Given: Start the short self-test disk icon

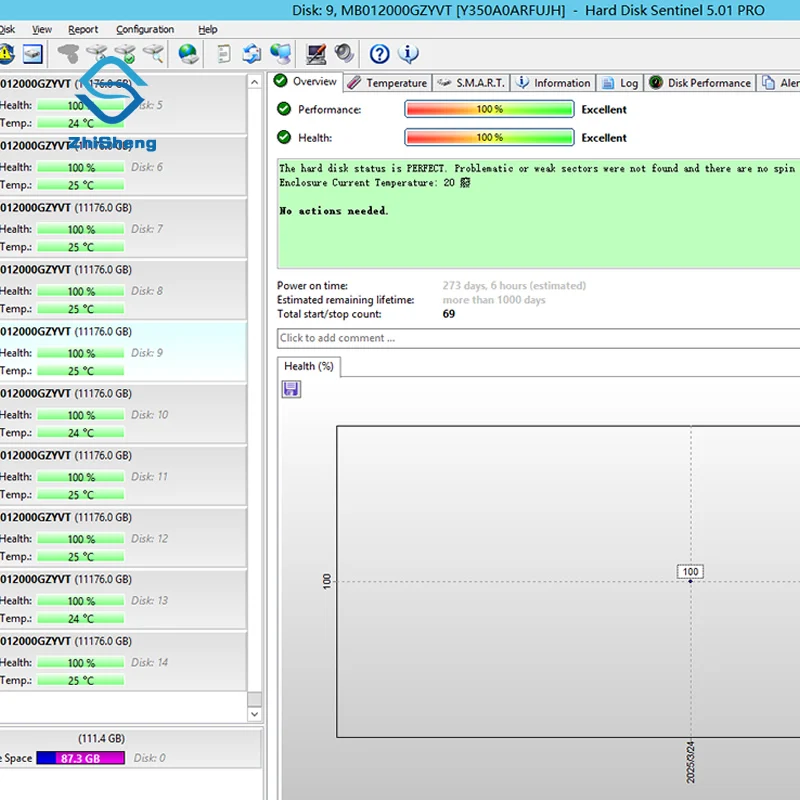Looking at the screenshot, I should click(x=96, y=54).
